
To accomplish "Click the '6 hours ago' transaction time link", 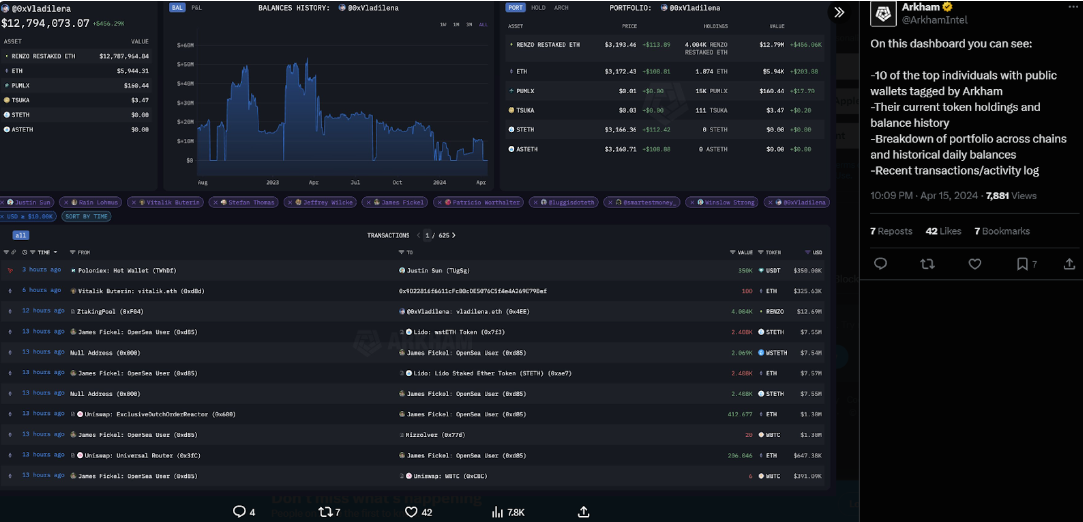I will pos(41,291).
